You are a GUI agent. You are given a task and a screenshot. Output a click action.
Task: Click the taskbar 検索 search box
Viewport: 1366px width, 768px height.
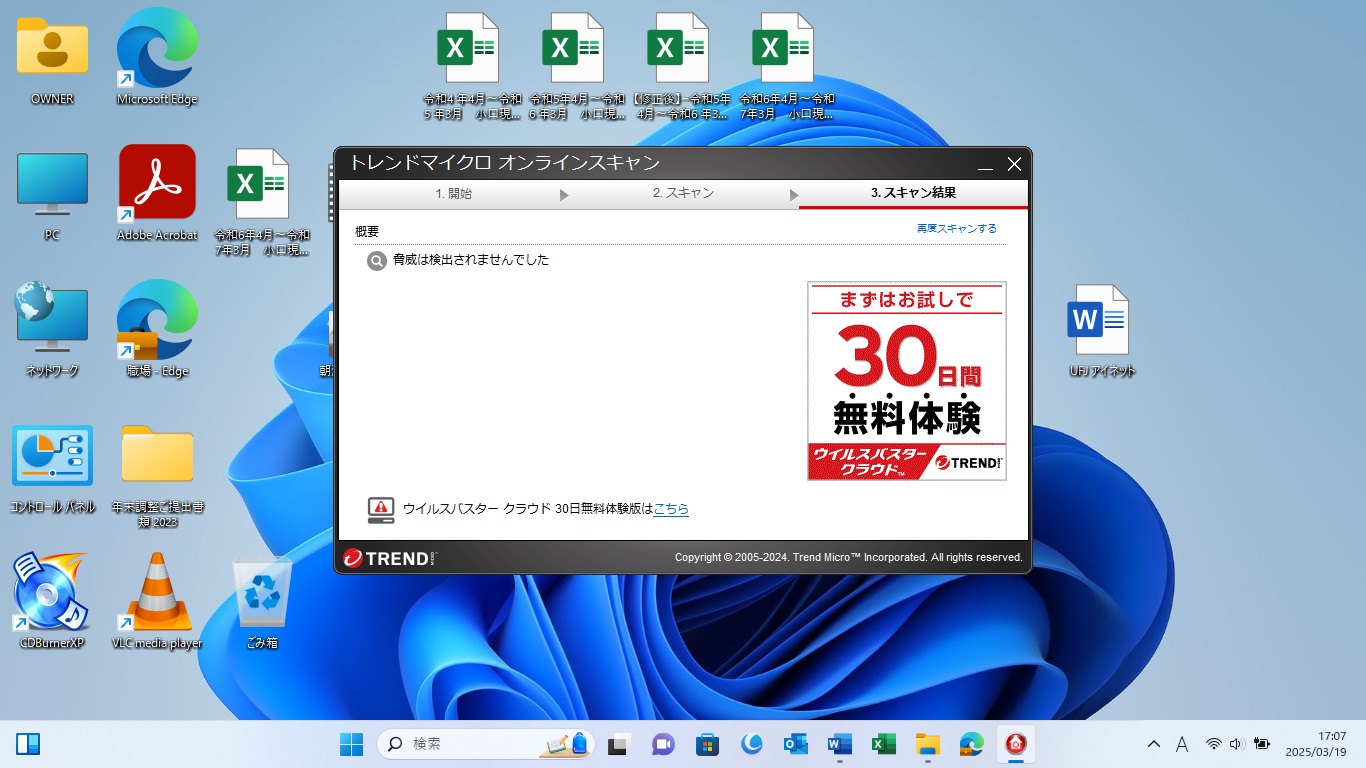click(470, 744)
